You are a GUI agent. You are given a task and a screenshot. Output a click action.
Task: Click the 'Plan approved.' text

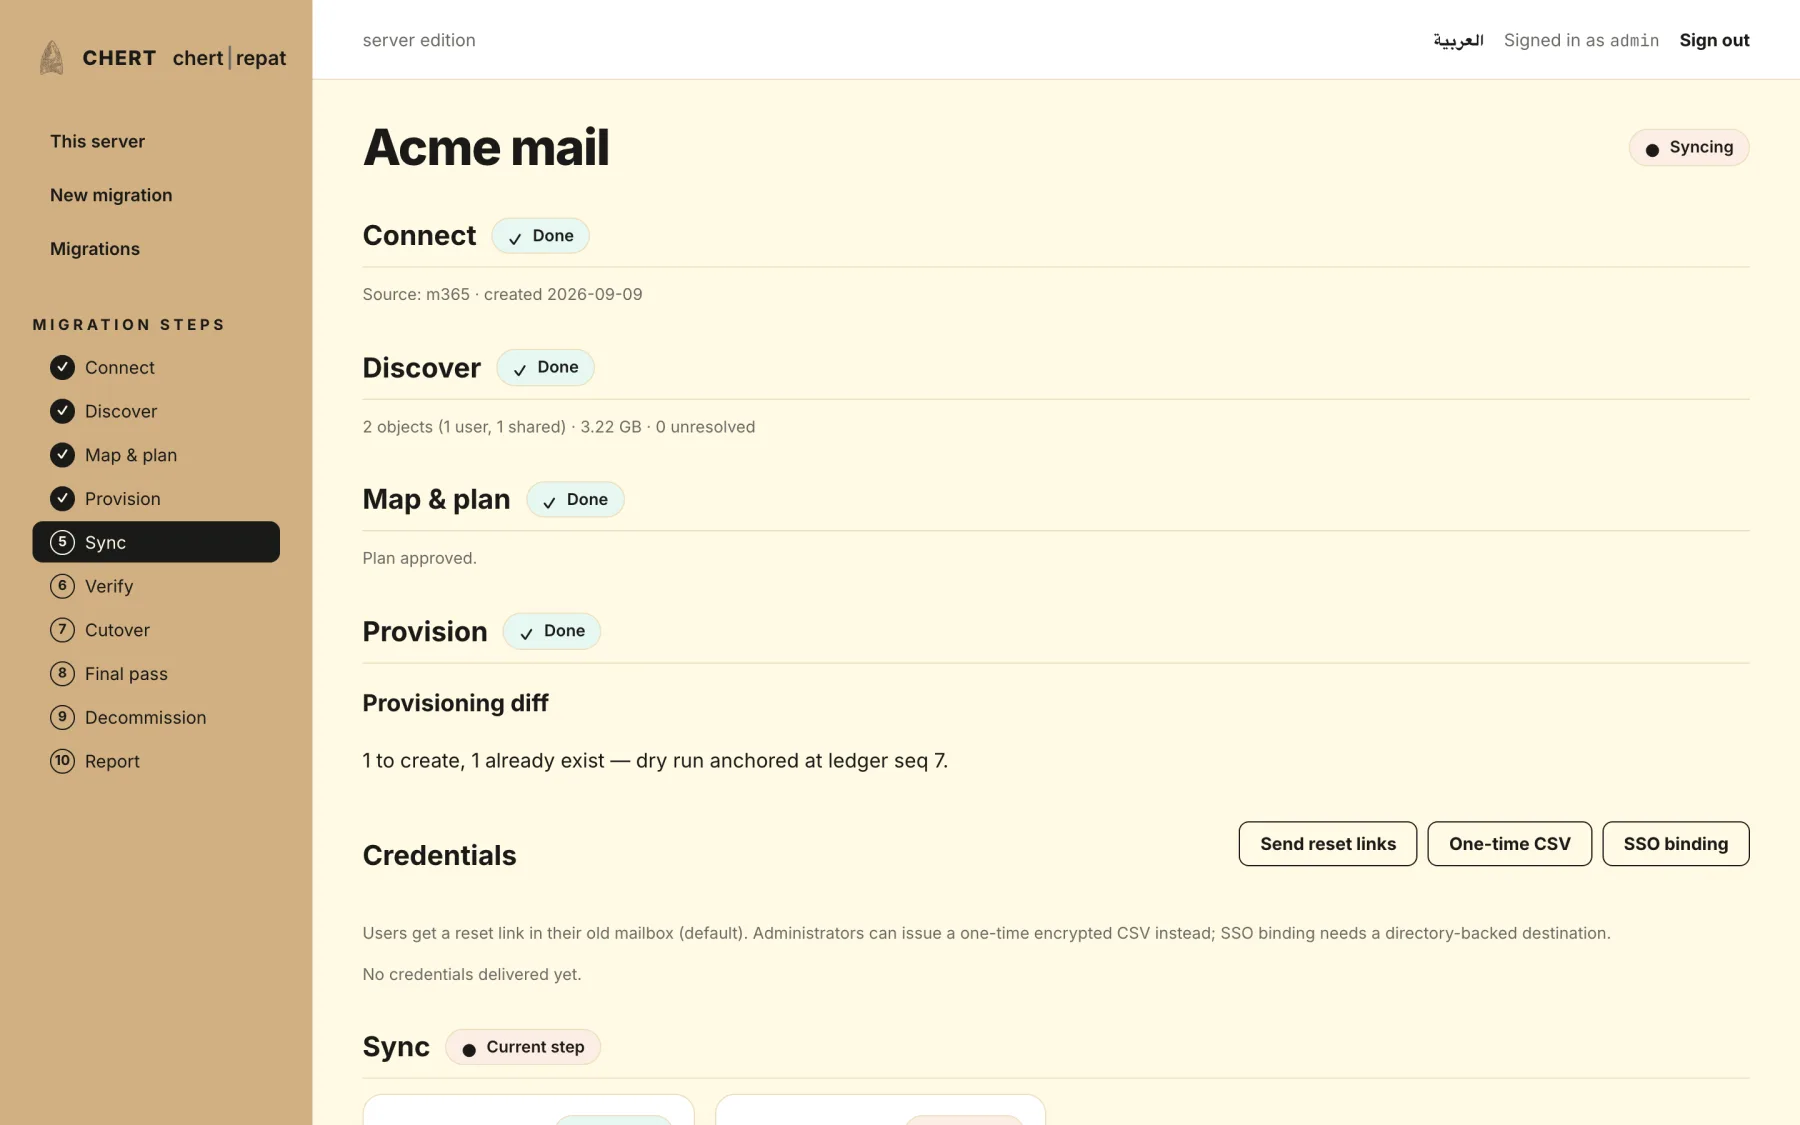pos(419,558)
